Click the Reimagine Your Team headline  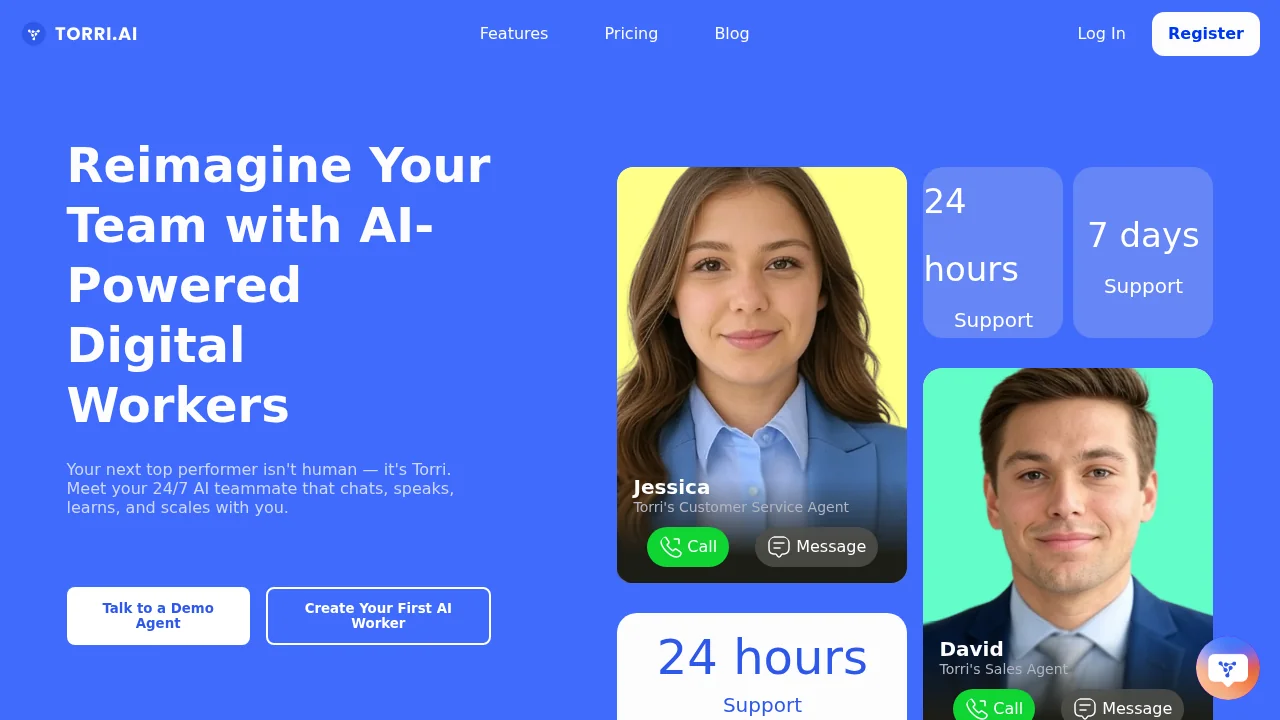click(x=279, y=285)
